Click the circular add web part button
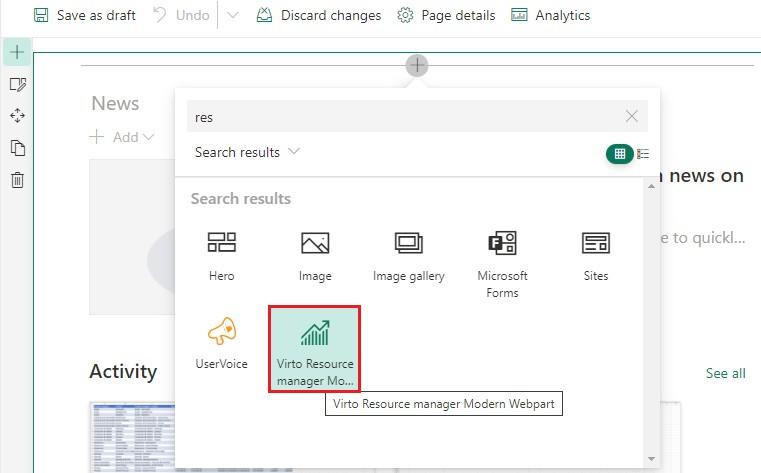The image size is (761, 473). click(417, 65)
